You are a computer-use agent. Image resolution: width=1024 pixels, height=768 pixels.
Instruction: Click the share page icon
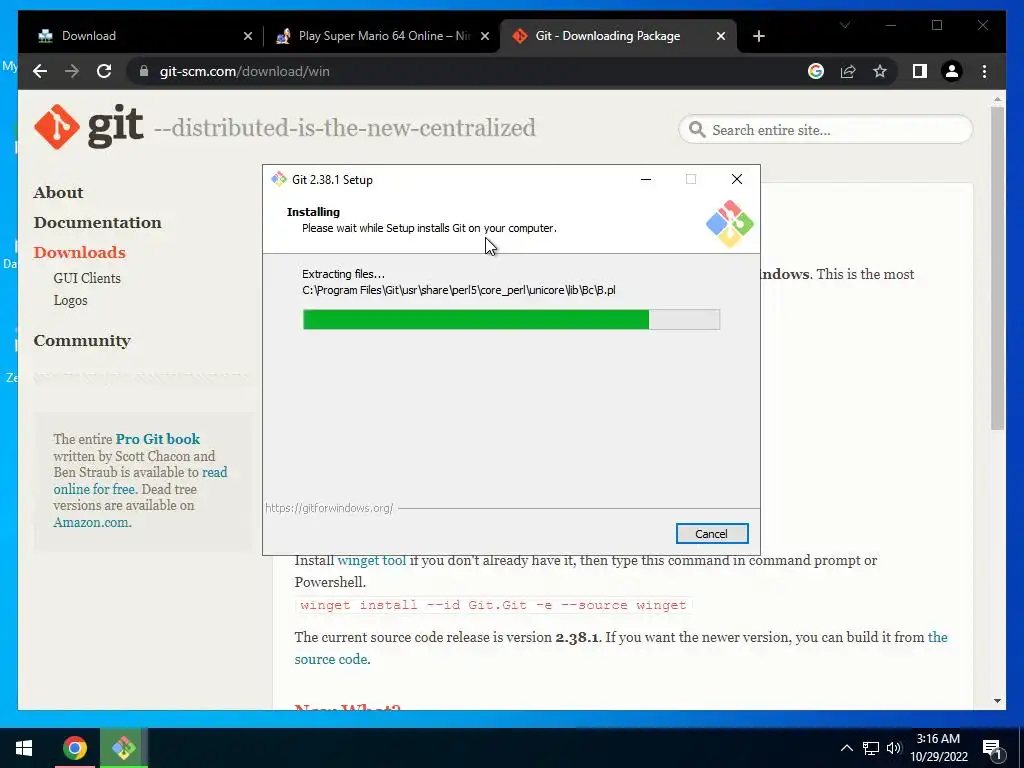point(848,71)
